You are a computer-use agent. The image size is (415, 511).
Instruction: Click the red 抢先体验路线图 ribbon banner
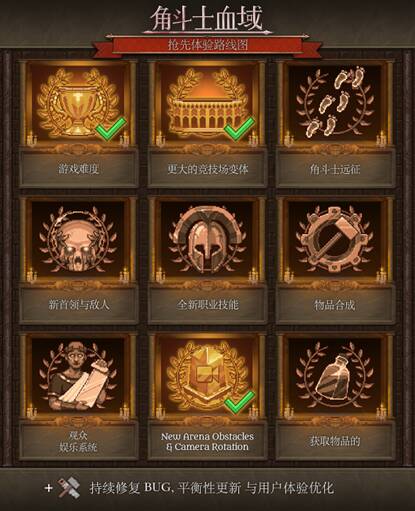coord(207,45)
